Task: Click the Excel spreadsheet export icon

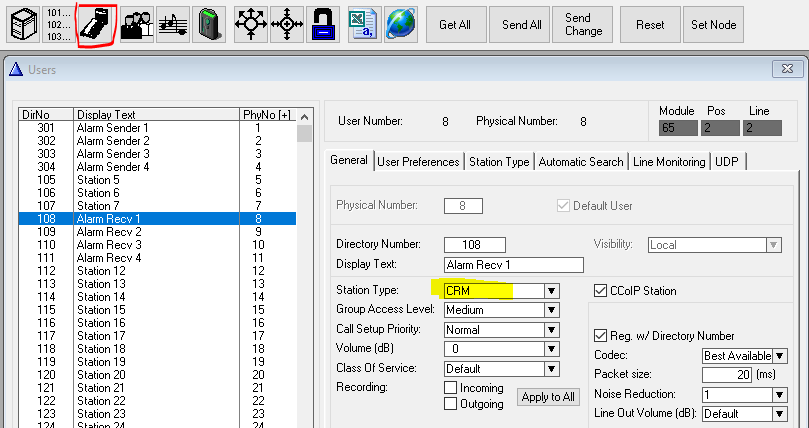Action: pyautogui.click(x=363, y=24)
